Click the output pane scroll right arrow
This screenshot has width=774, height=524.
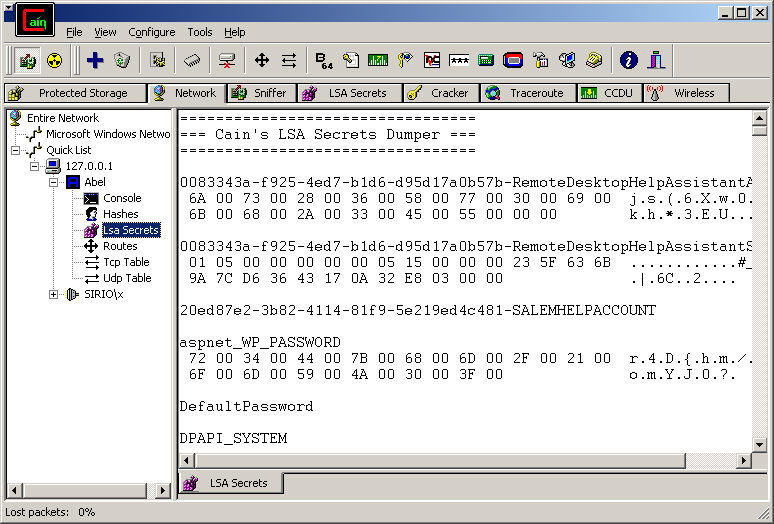coord(744,461)
